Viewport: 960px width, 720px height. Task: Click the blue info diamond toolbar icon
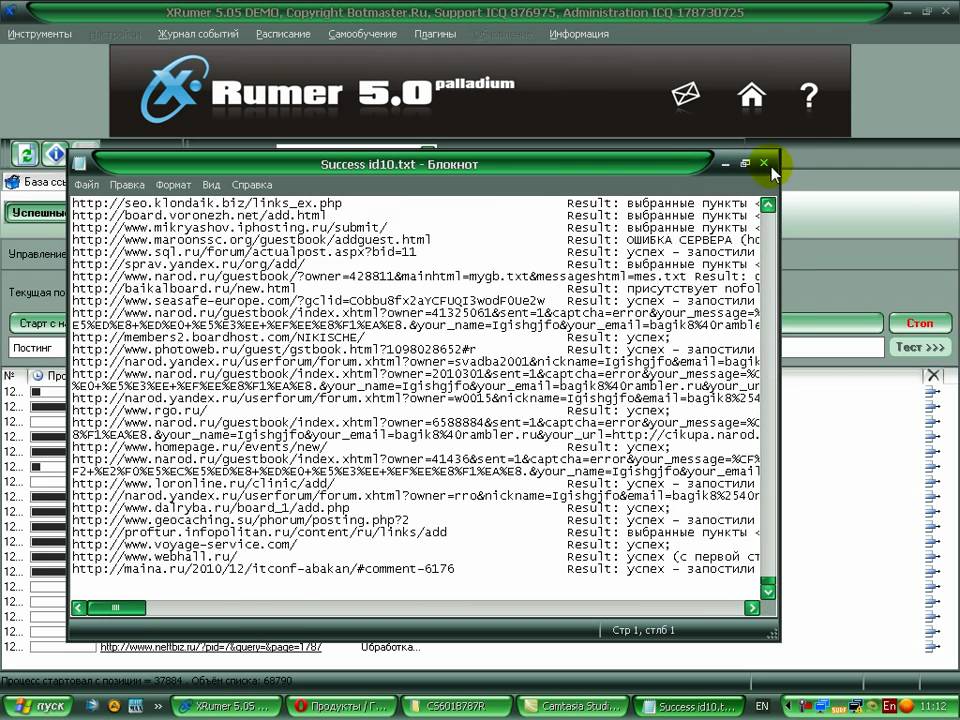(x=54, y=154)
